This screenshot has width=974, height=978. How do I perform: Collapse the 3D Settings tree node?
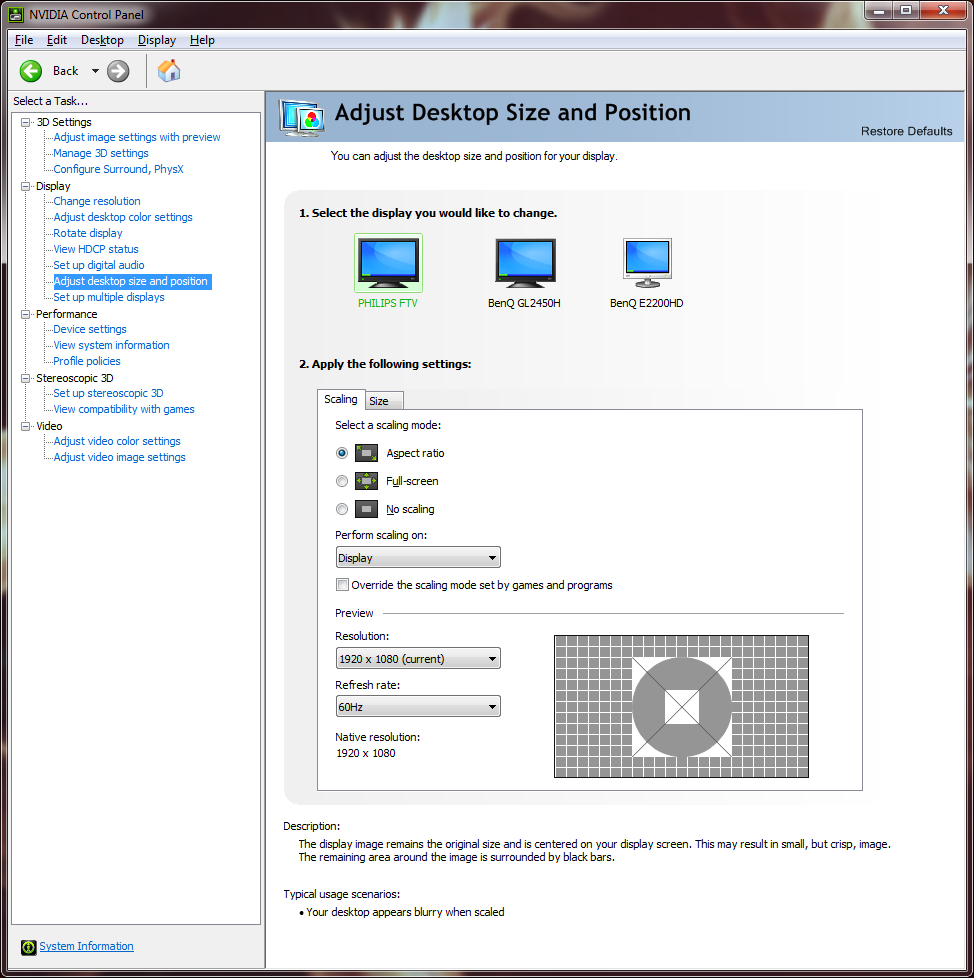click(x=26, y=122)
